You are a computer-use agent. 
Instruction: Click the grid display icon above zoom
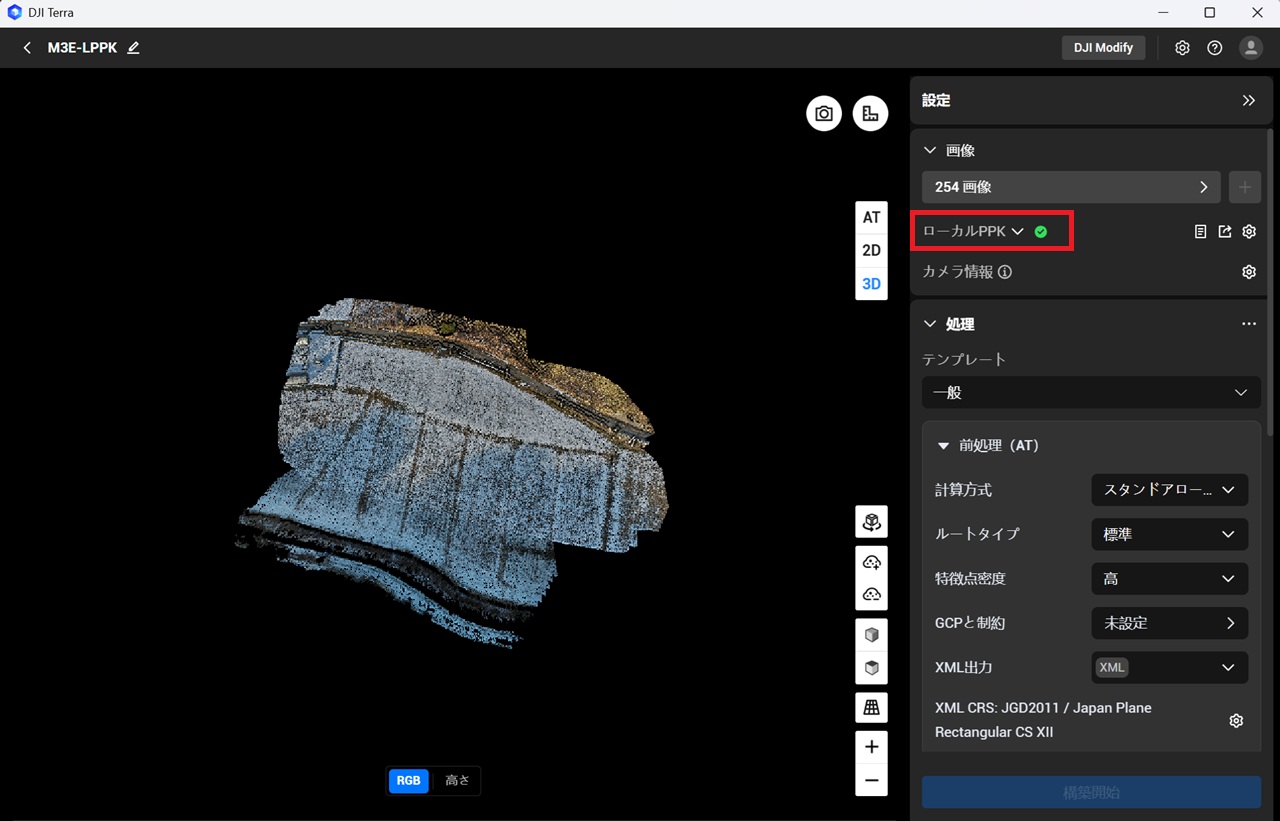[x=871, y=707]
